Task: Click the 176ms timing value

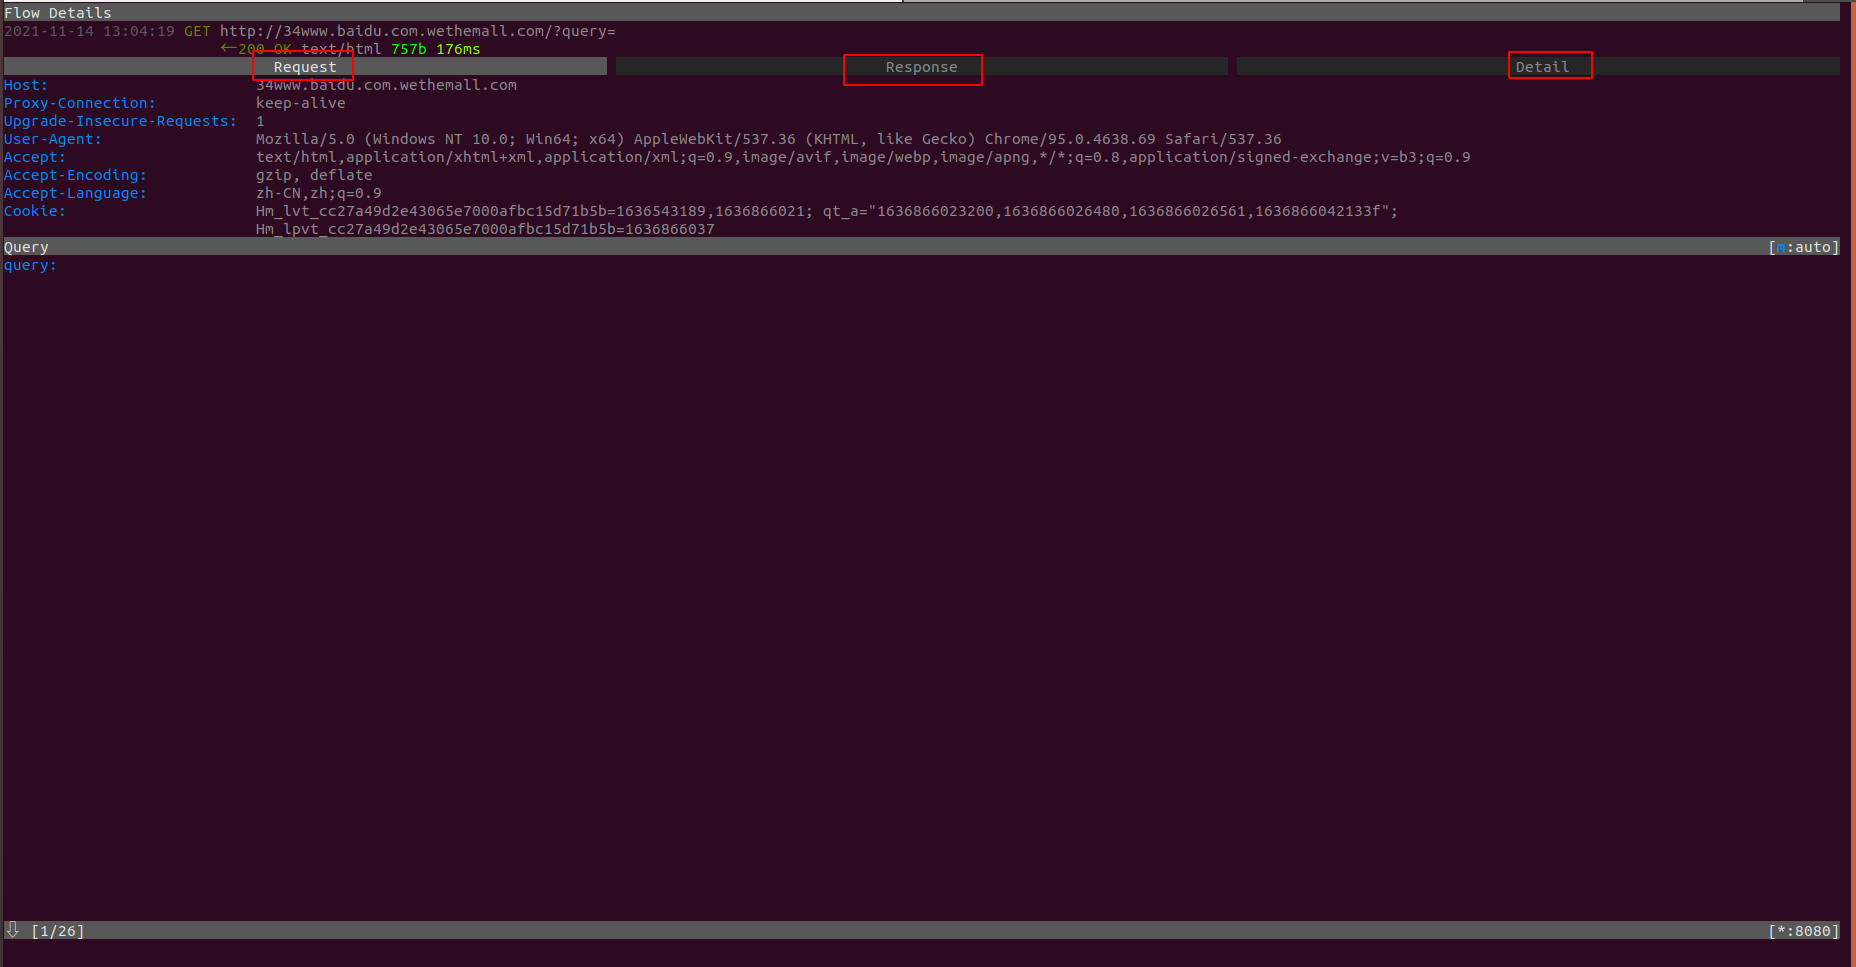Action: (x=461, y=48)
